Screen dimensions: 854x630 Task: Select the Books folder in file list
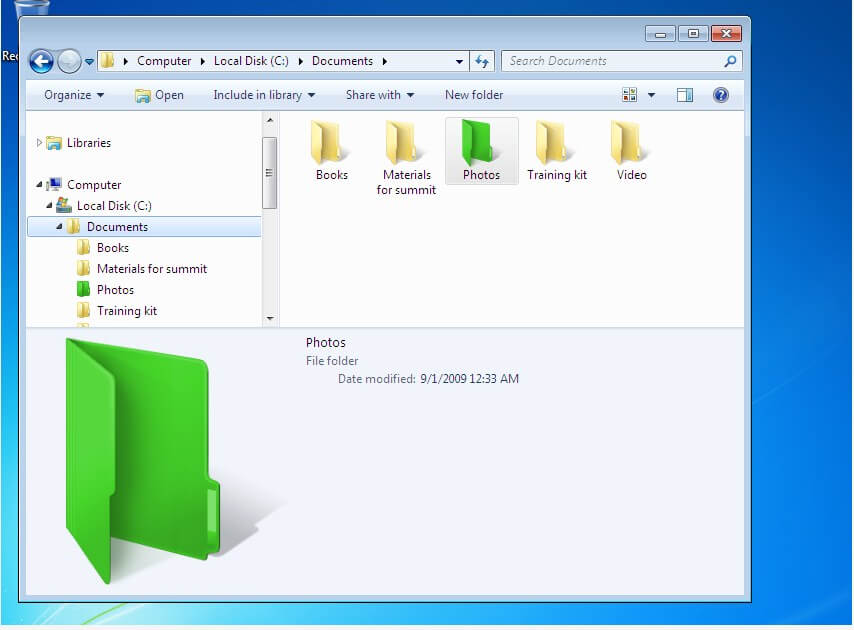point(331,145)
